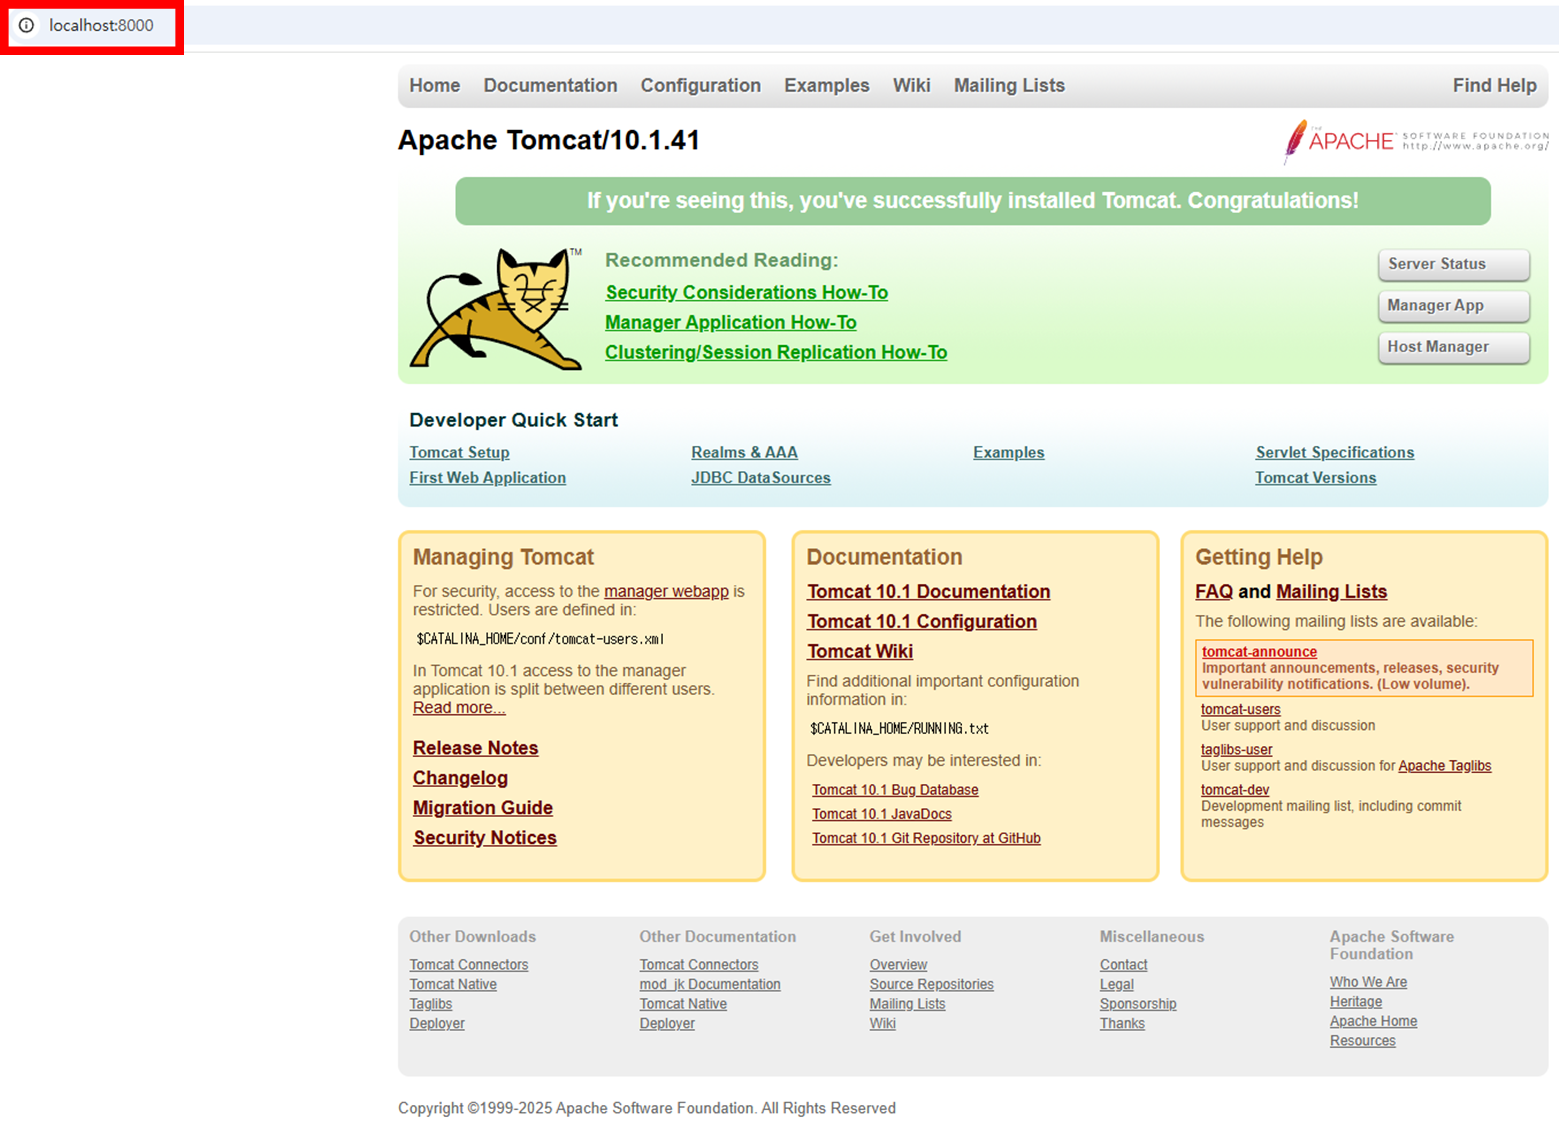The image size is (1559, 1126).
Task: Open the Servlet Specifications link
Action: click(1334, 452)
